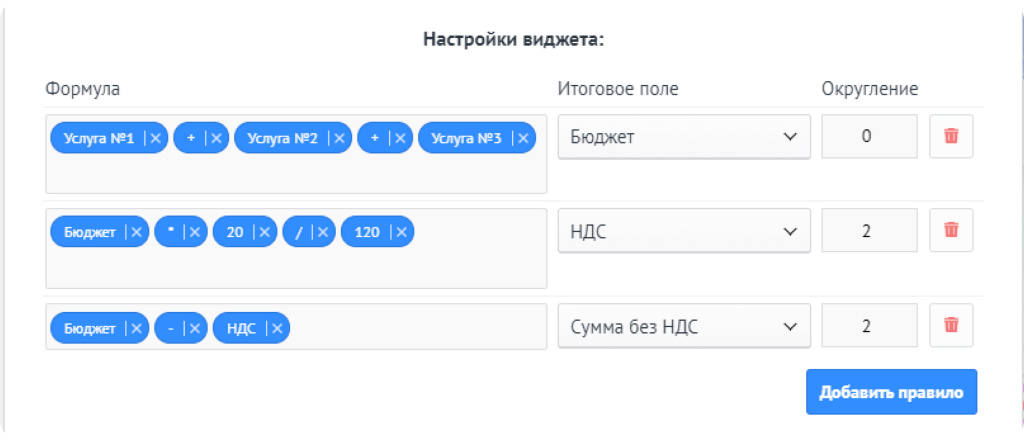The image size is (1024, 440).
Task: Remove the НДС tag in third formula
Action: 277,328
